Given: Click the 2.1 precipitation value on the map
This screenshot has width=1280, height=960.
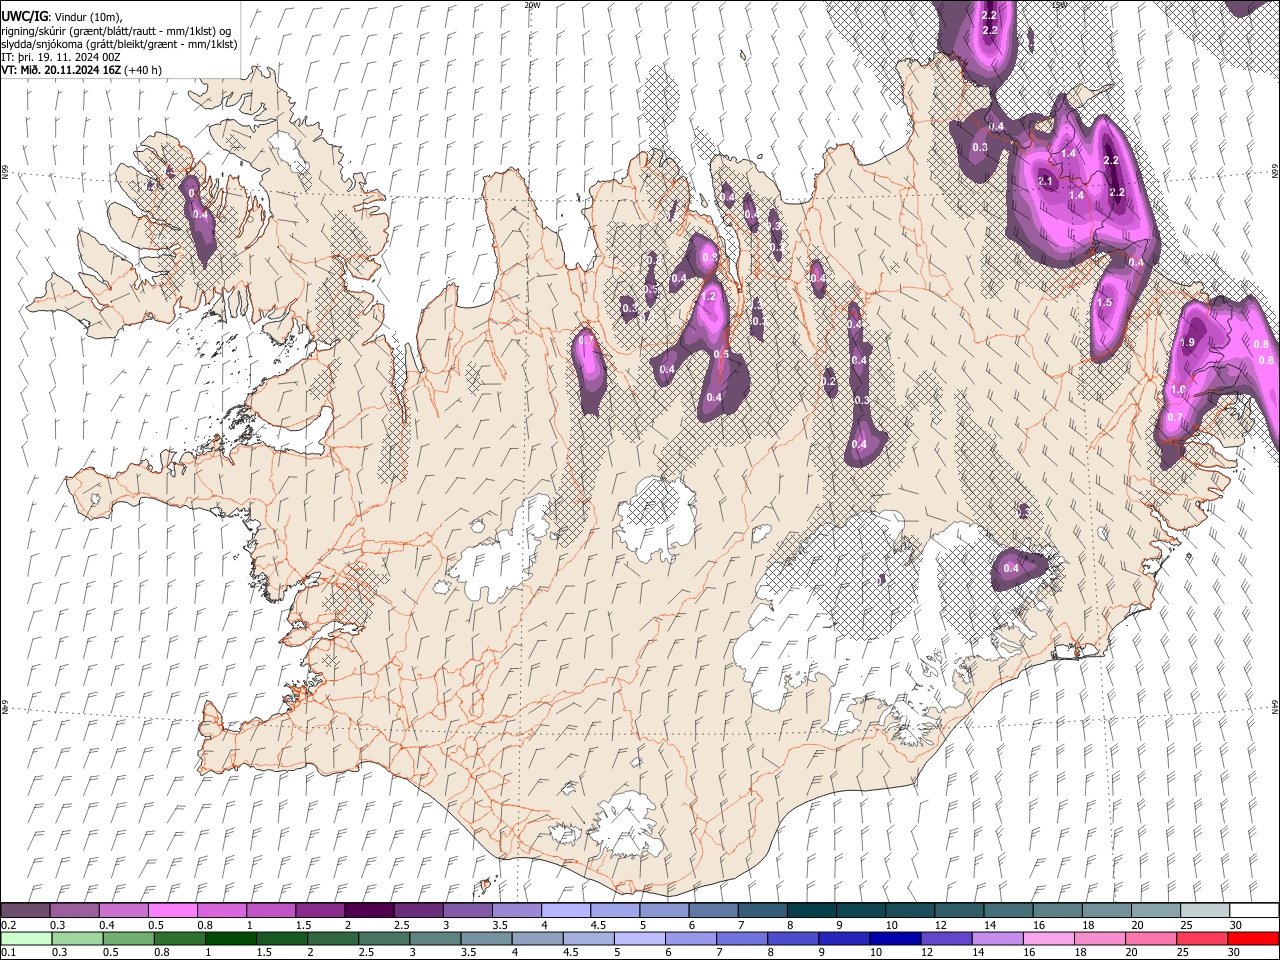Looking at the screenshot, I should (x=1046, y=182).
